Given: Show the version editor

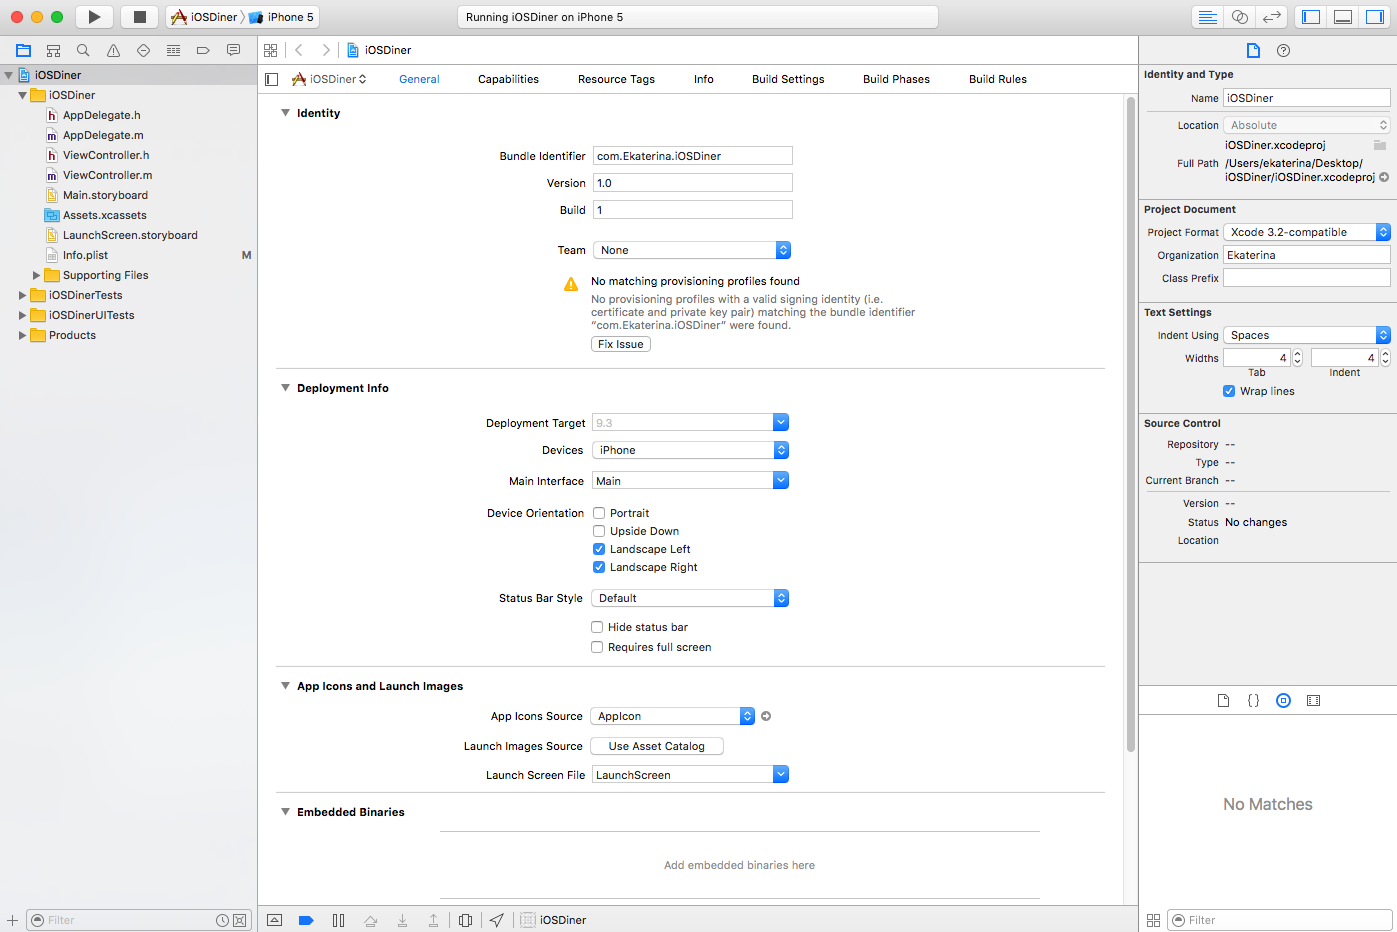Looking at the screenshot, I should click(1272, 17).
